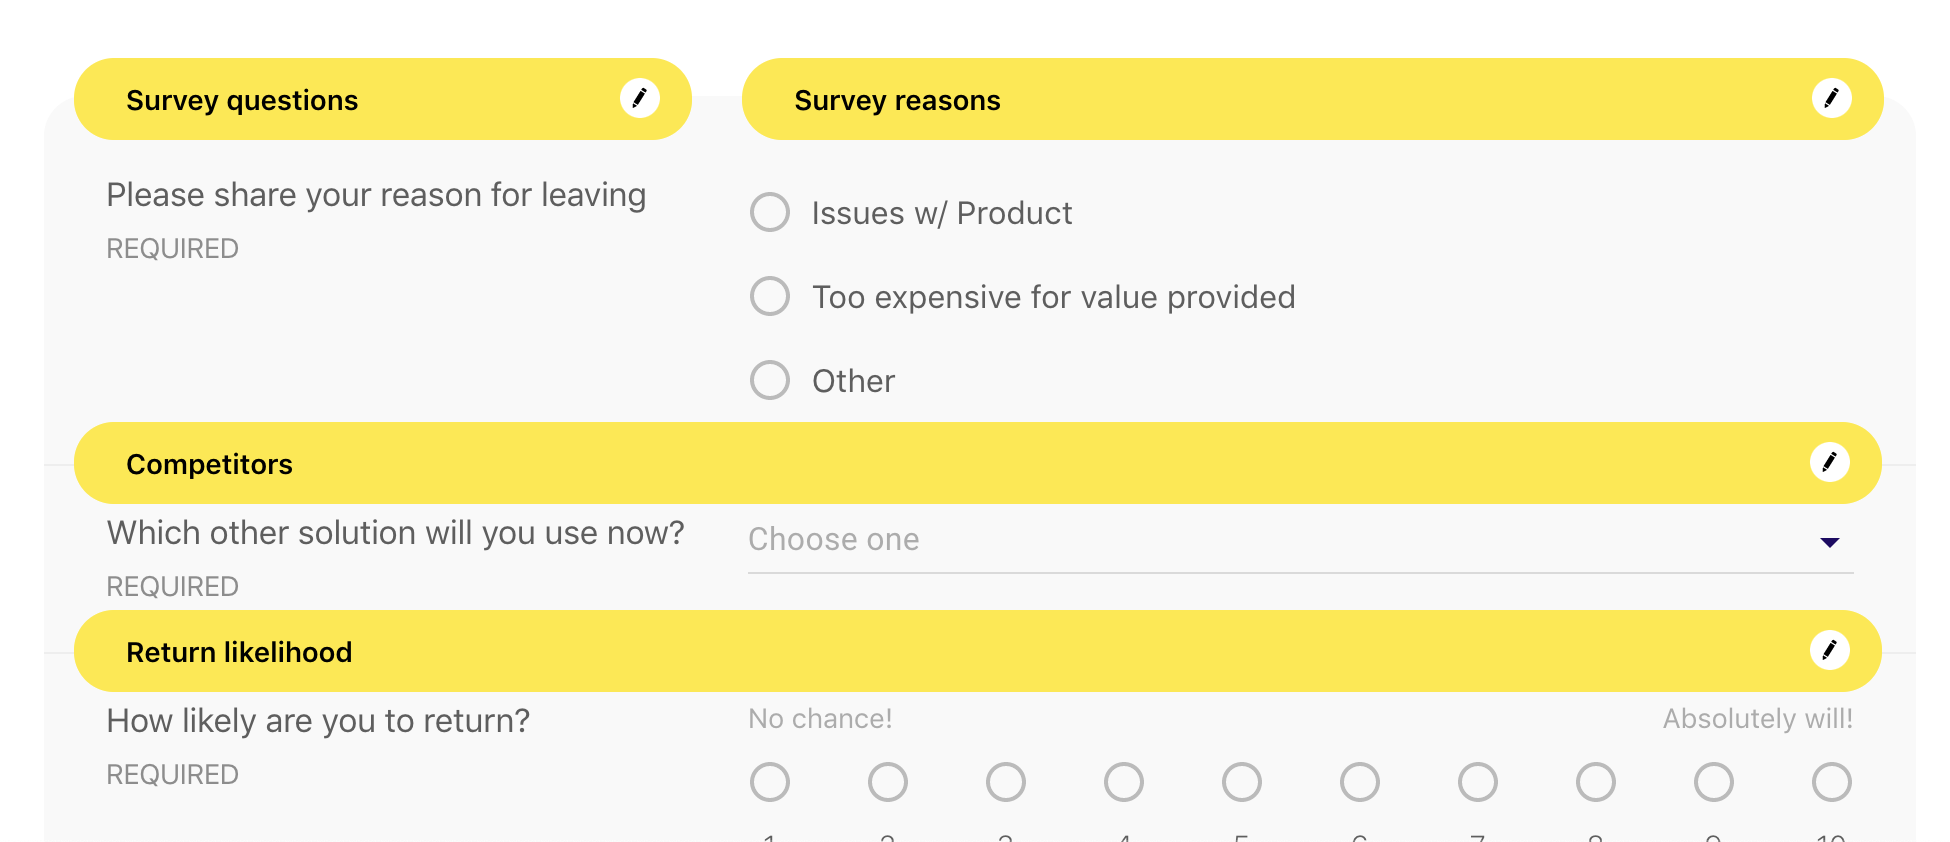
Task: Click the Choose one solution field
Action: click(x=1200, y=540)
